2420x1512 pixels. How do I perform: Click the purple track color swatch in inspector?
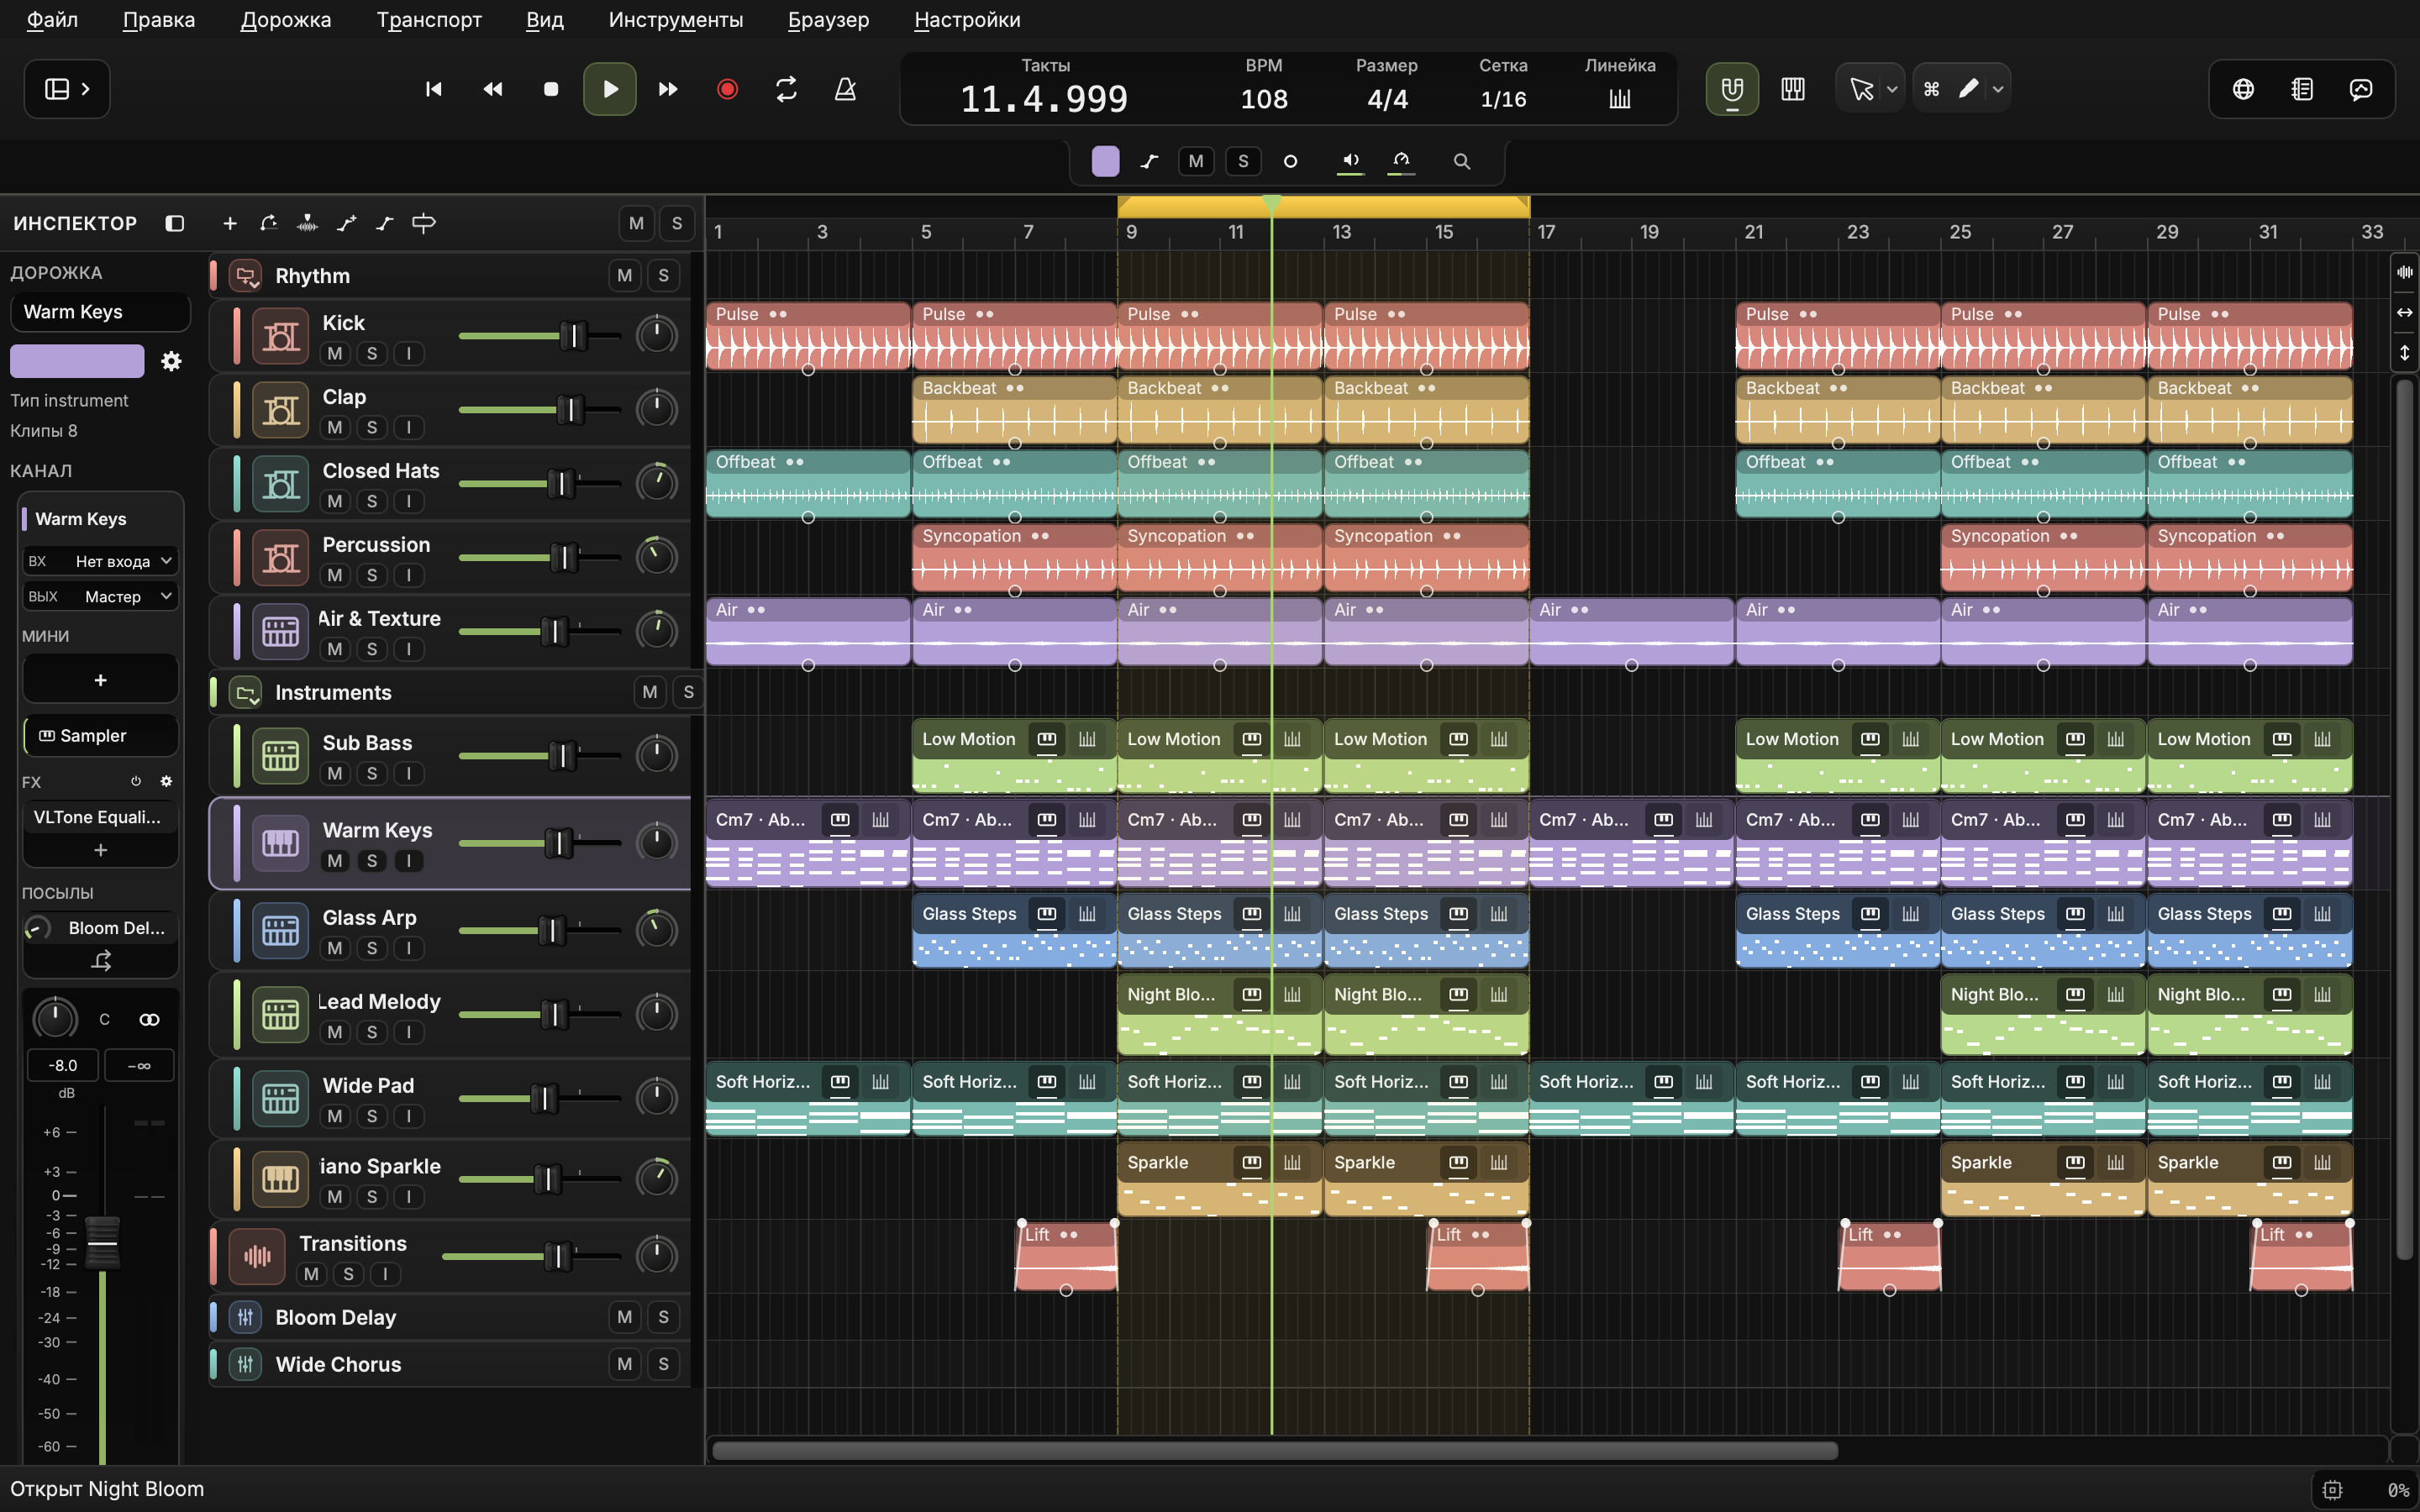(77, 361)
